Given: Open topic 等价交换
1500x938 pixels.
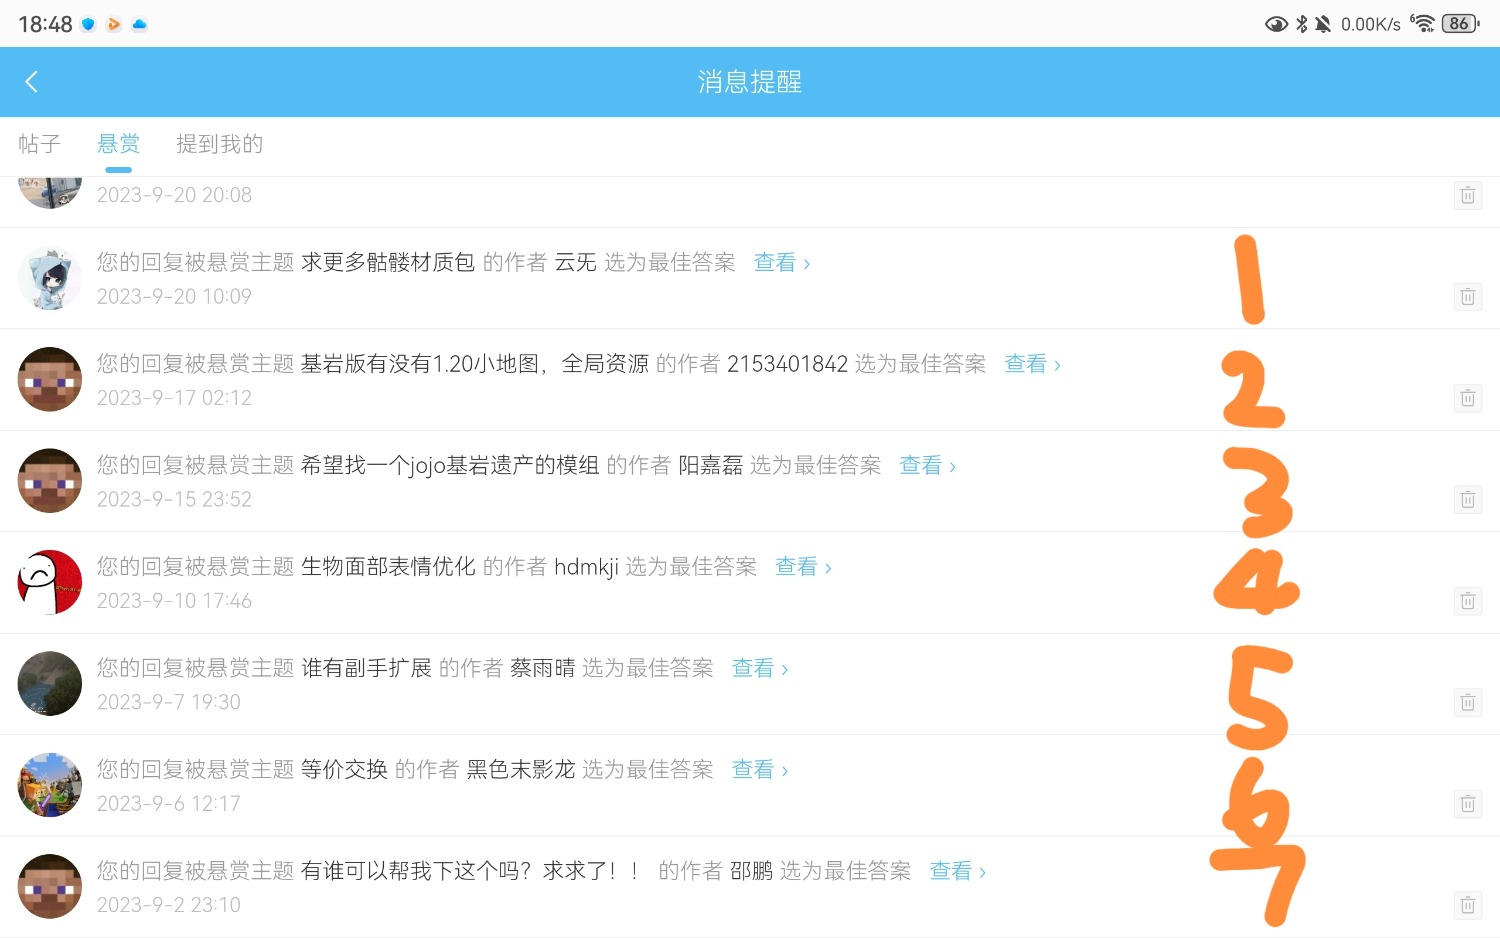Looking at the screenshot, I should 344,769.
